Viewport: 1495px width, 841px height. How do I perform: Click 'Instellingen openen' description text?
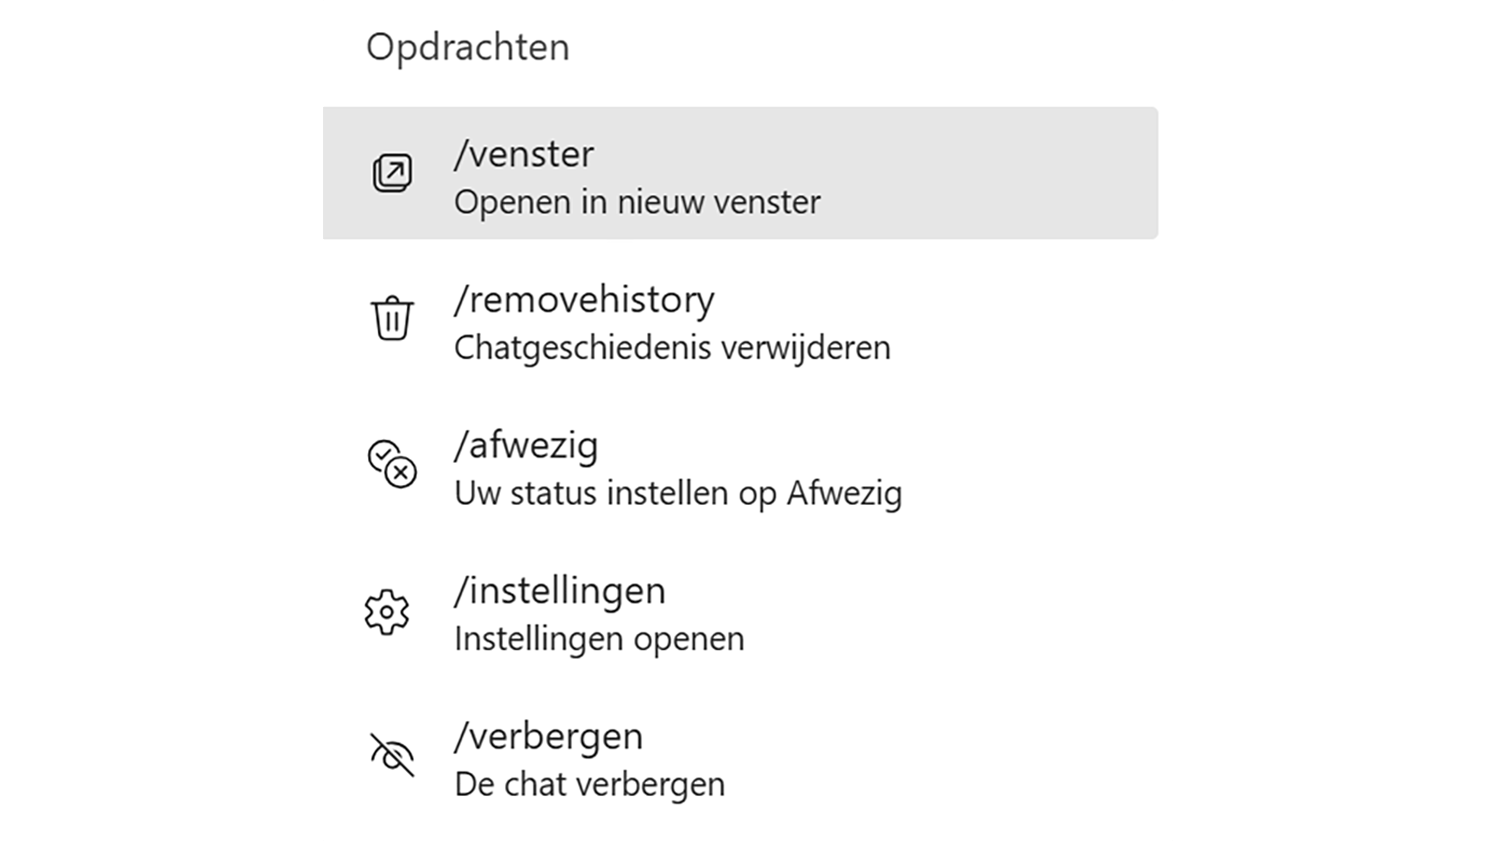click(x=599, y=639)
